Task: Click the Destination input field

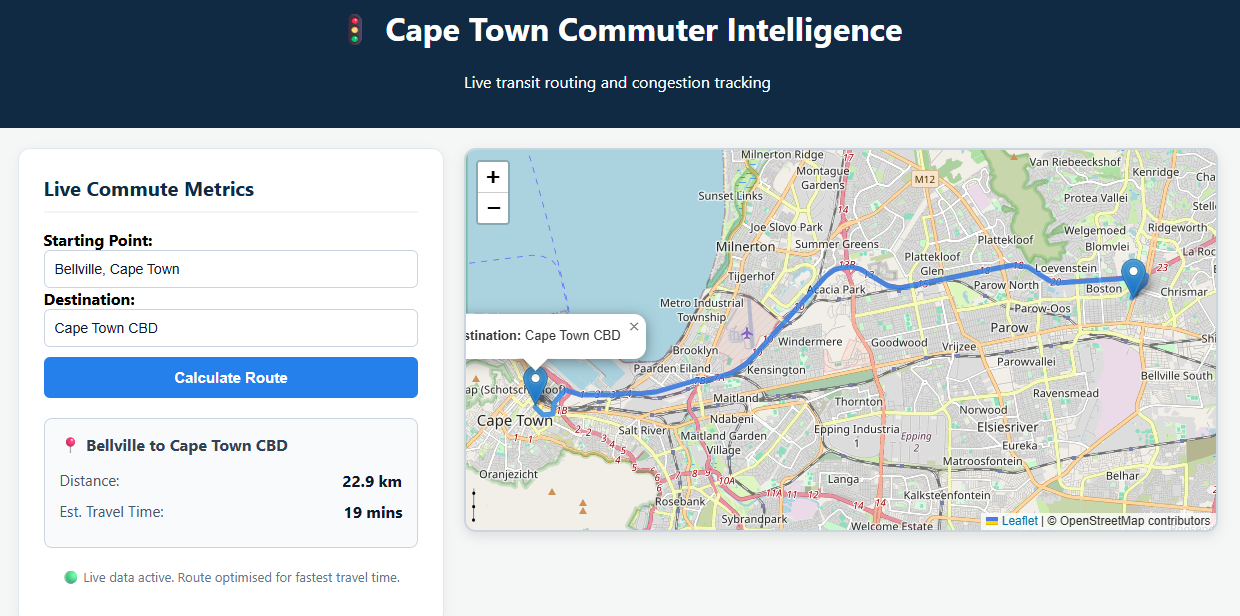Action: [x=230, y=328]
